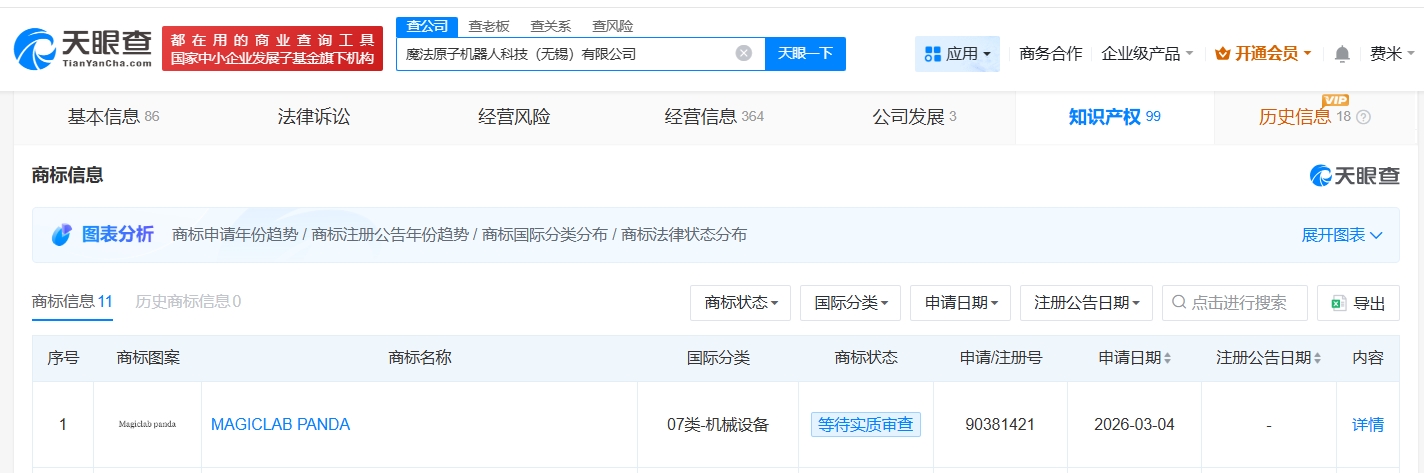Image resolution: width=1424 pixels, height=473 pixels.
Task: Switch to the 查老板 search tab
Action: pyautogui.click(x=489, y=26)
